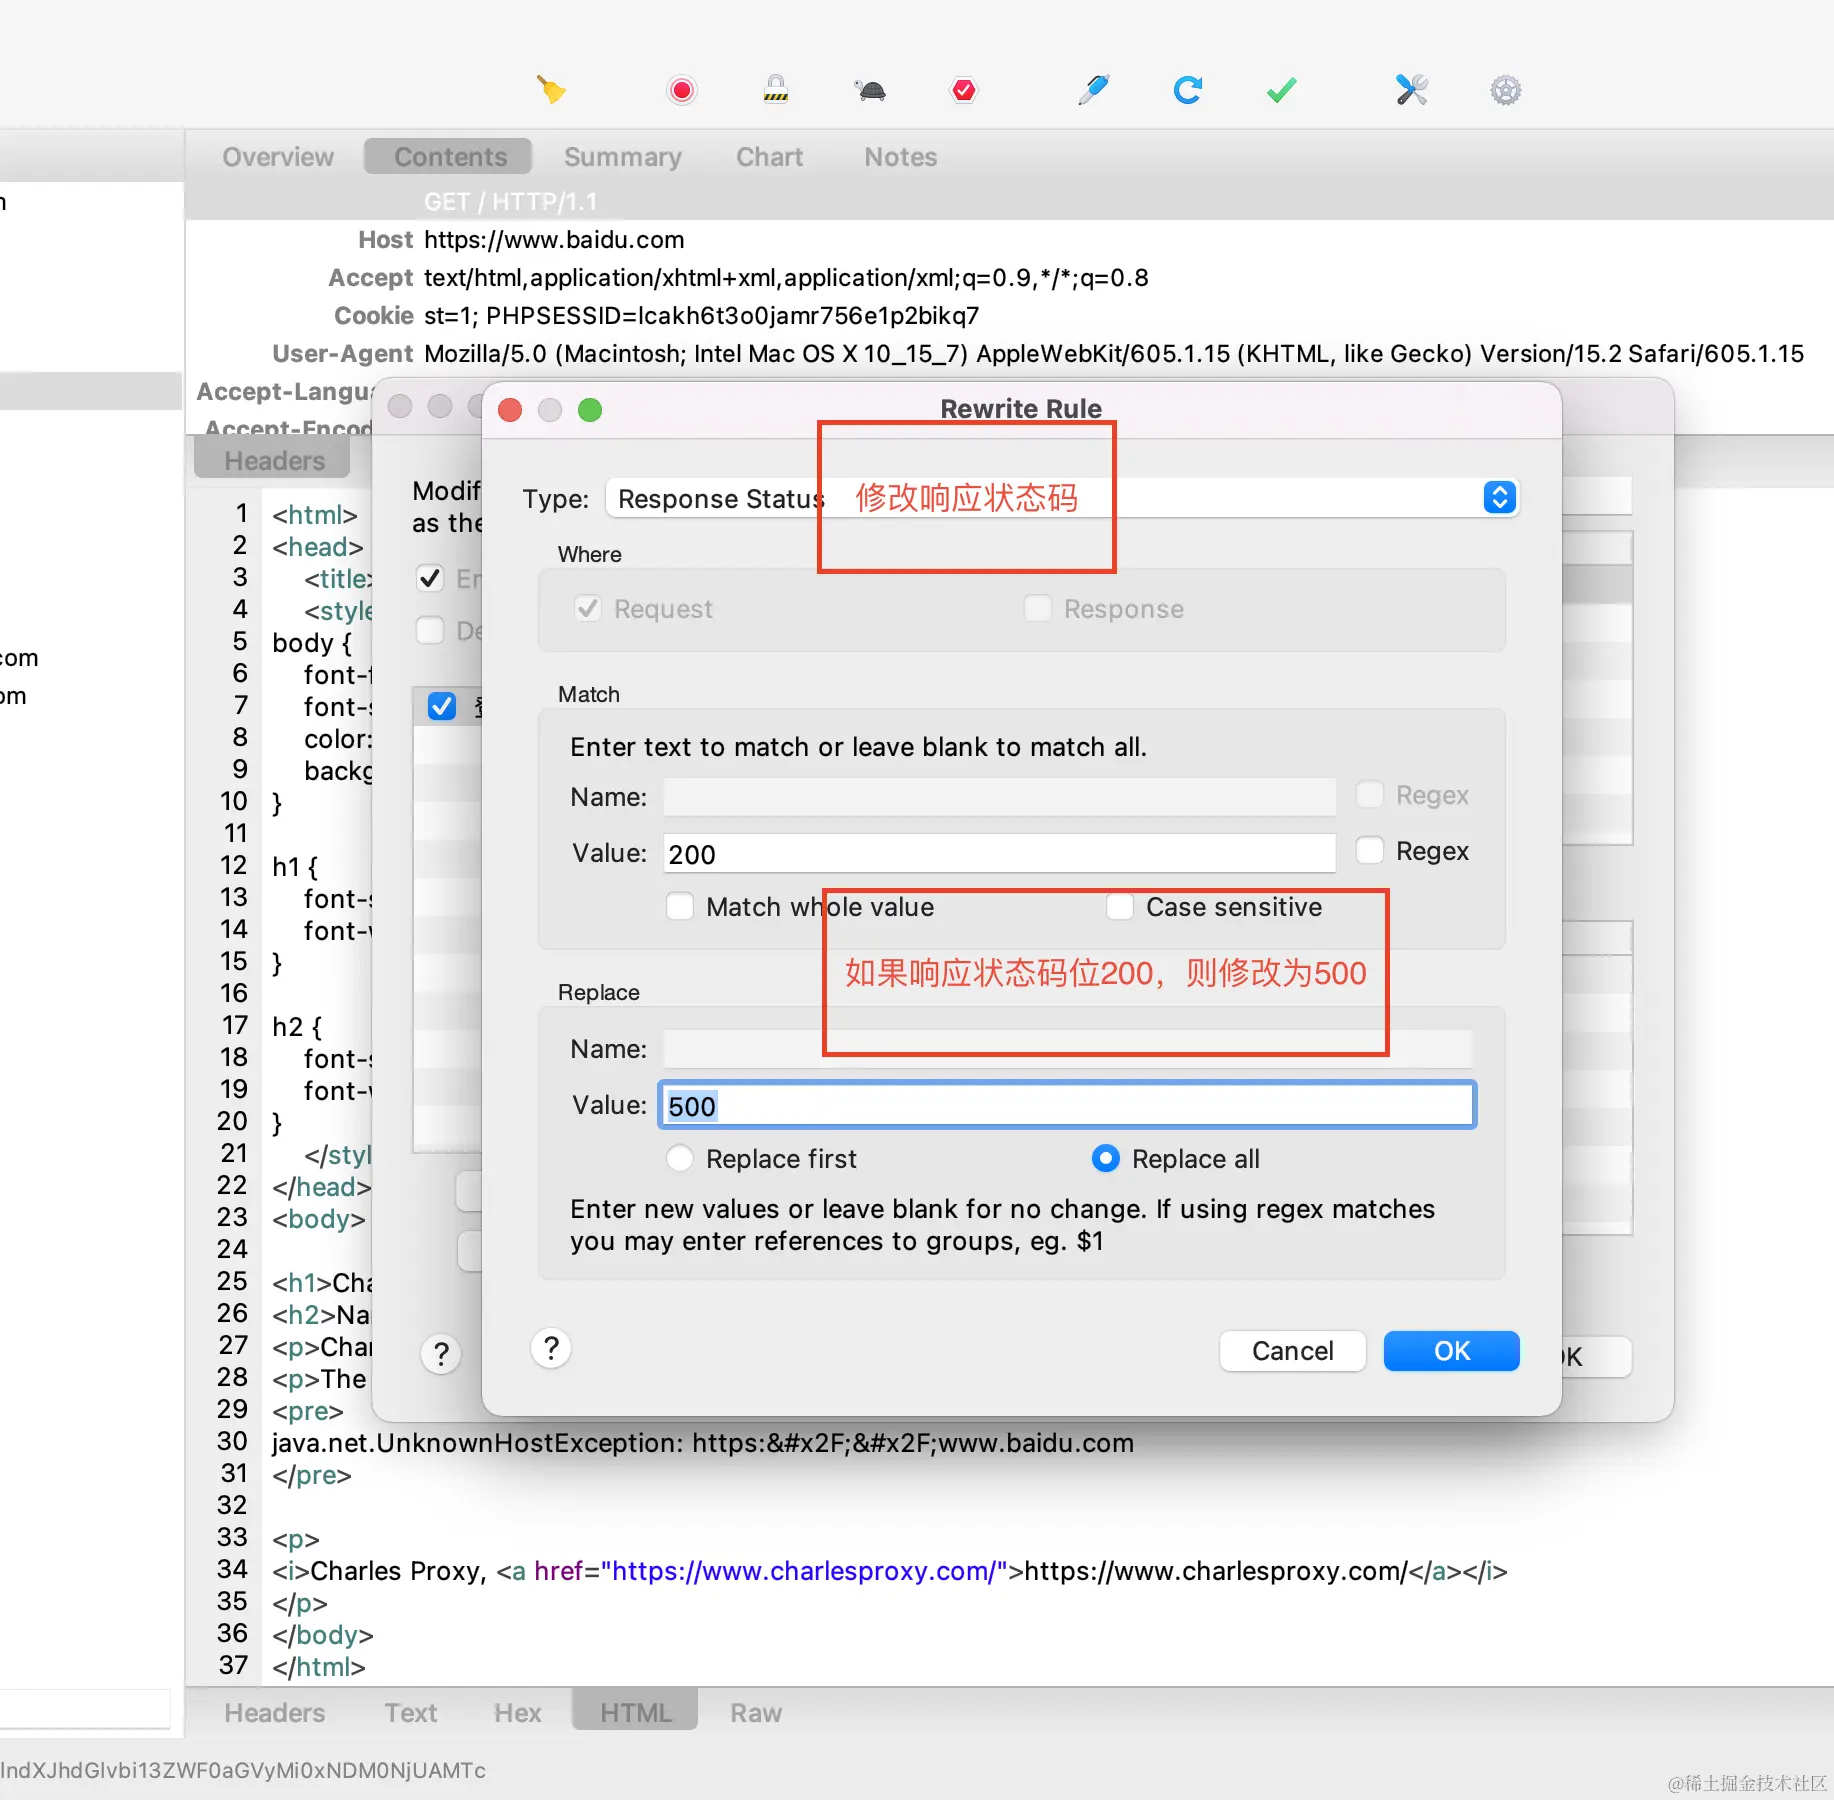
Task: Open the Chart tab
Action: [x=769, y=157]
